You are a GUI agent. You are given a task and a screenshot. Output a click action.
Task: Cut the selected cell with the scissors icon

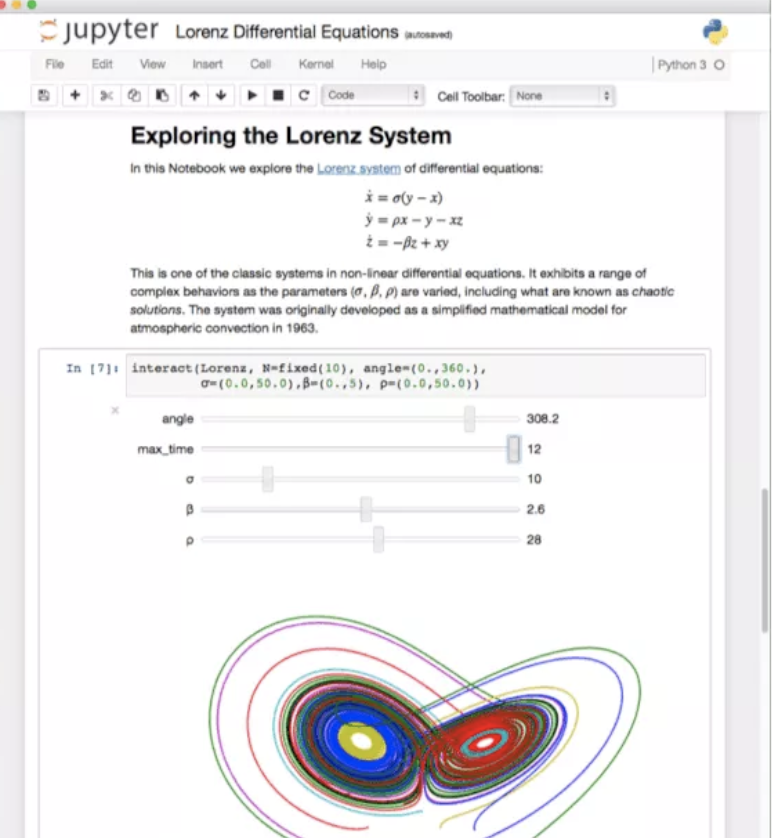point(106,96)
